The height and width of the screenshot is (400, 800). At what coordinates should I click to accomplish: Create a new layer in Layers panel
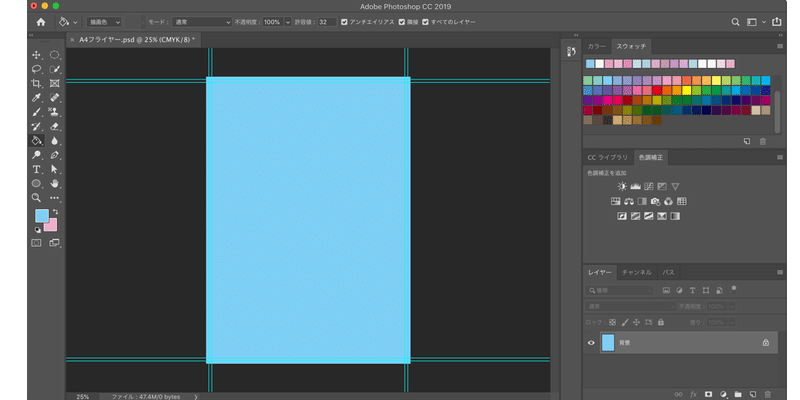point(753,394)
